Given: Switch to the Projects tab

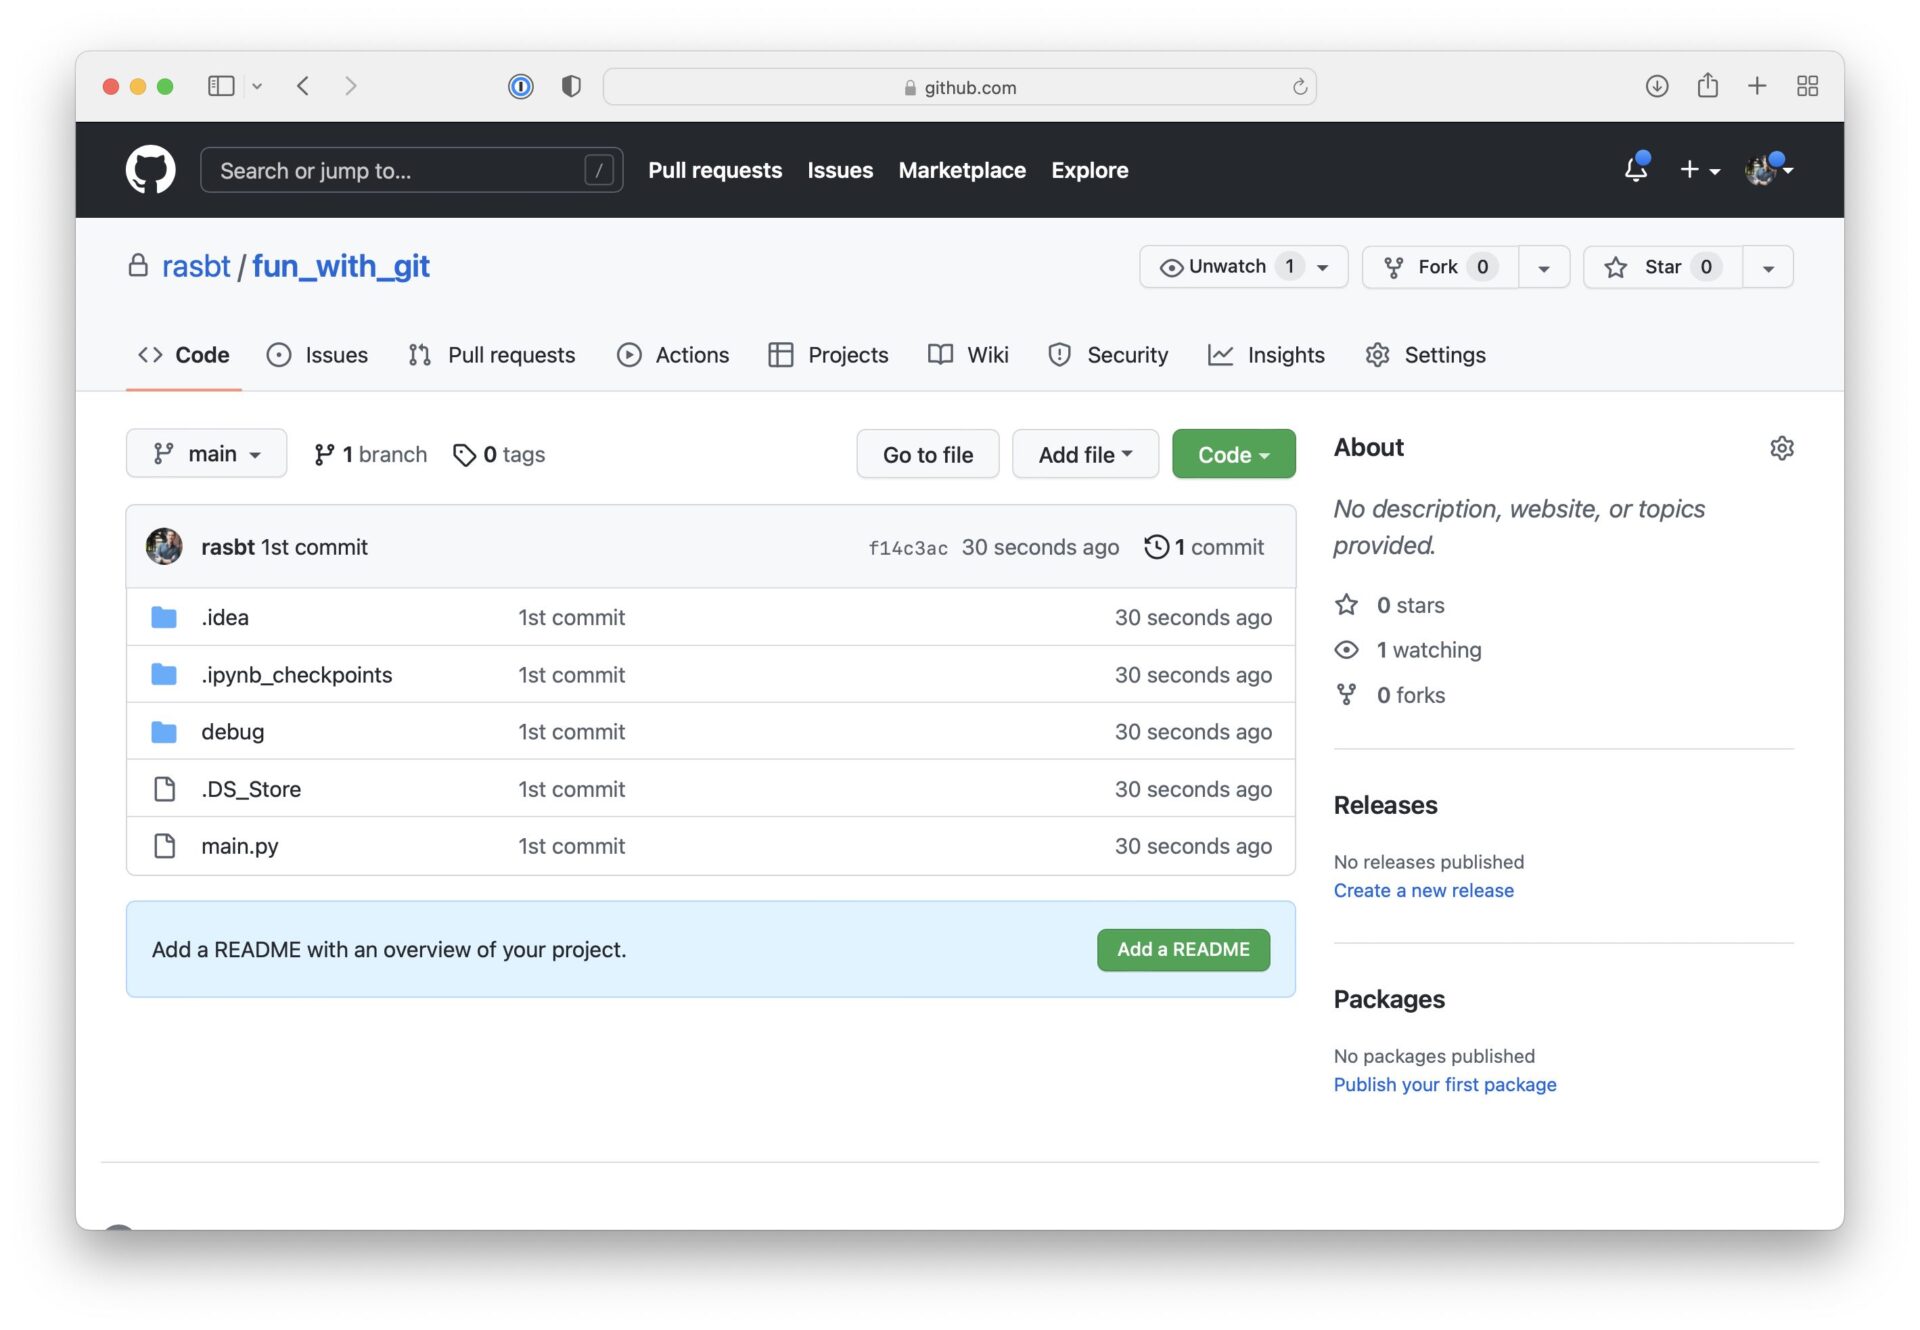Looking at the screenshot, I should click(x=828, y=355).
